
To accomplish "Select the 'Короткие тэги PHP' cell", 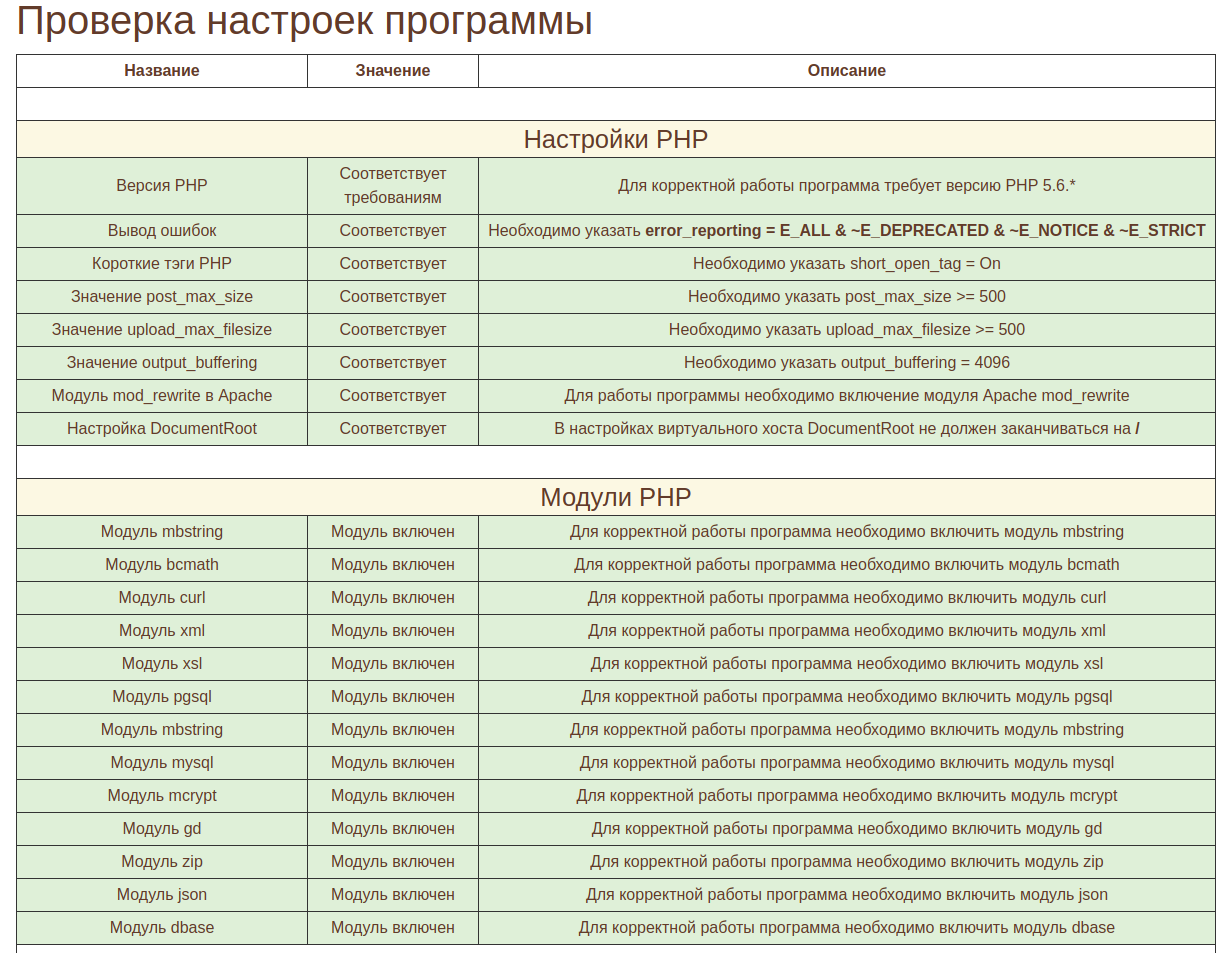I will coord(162,264).
